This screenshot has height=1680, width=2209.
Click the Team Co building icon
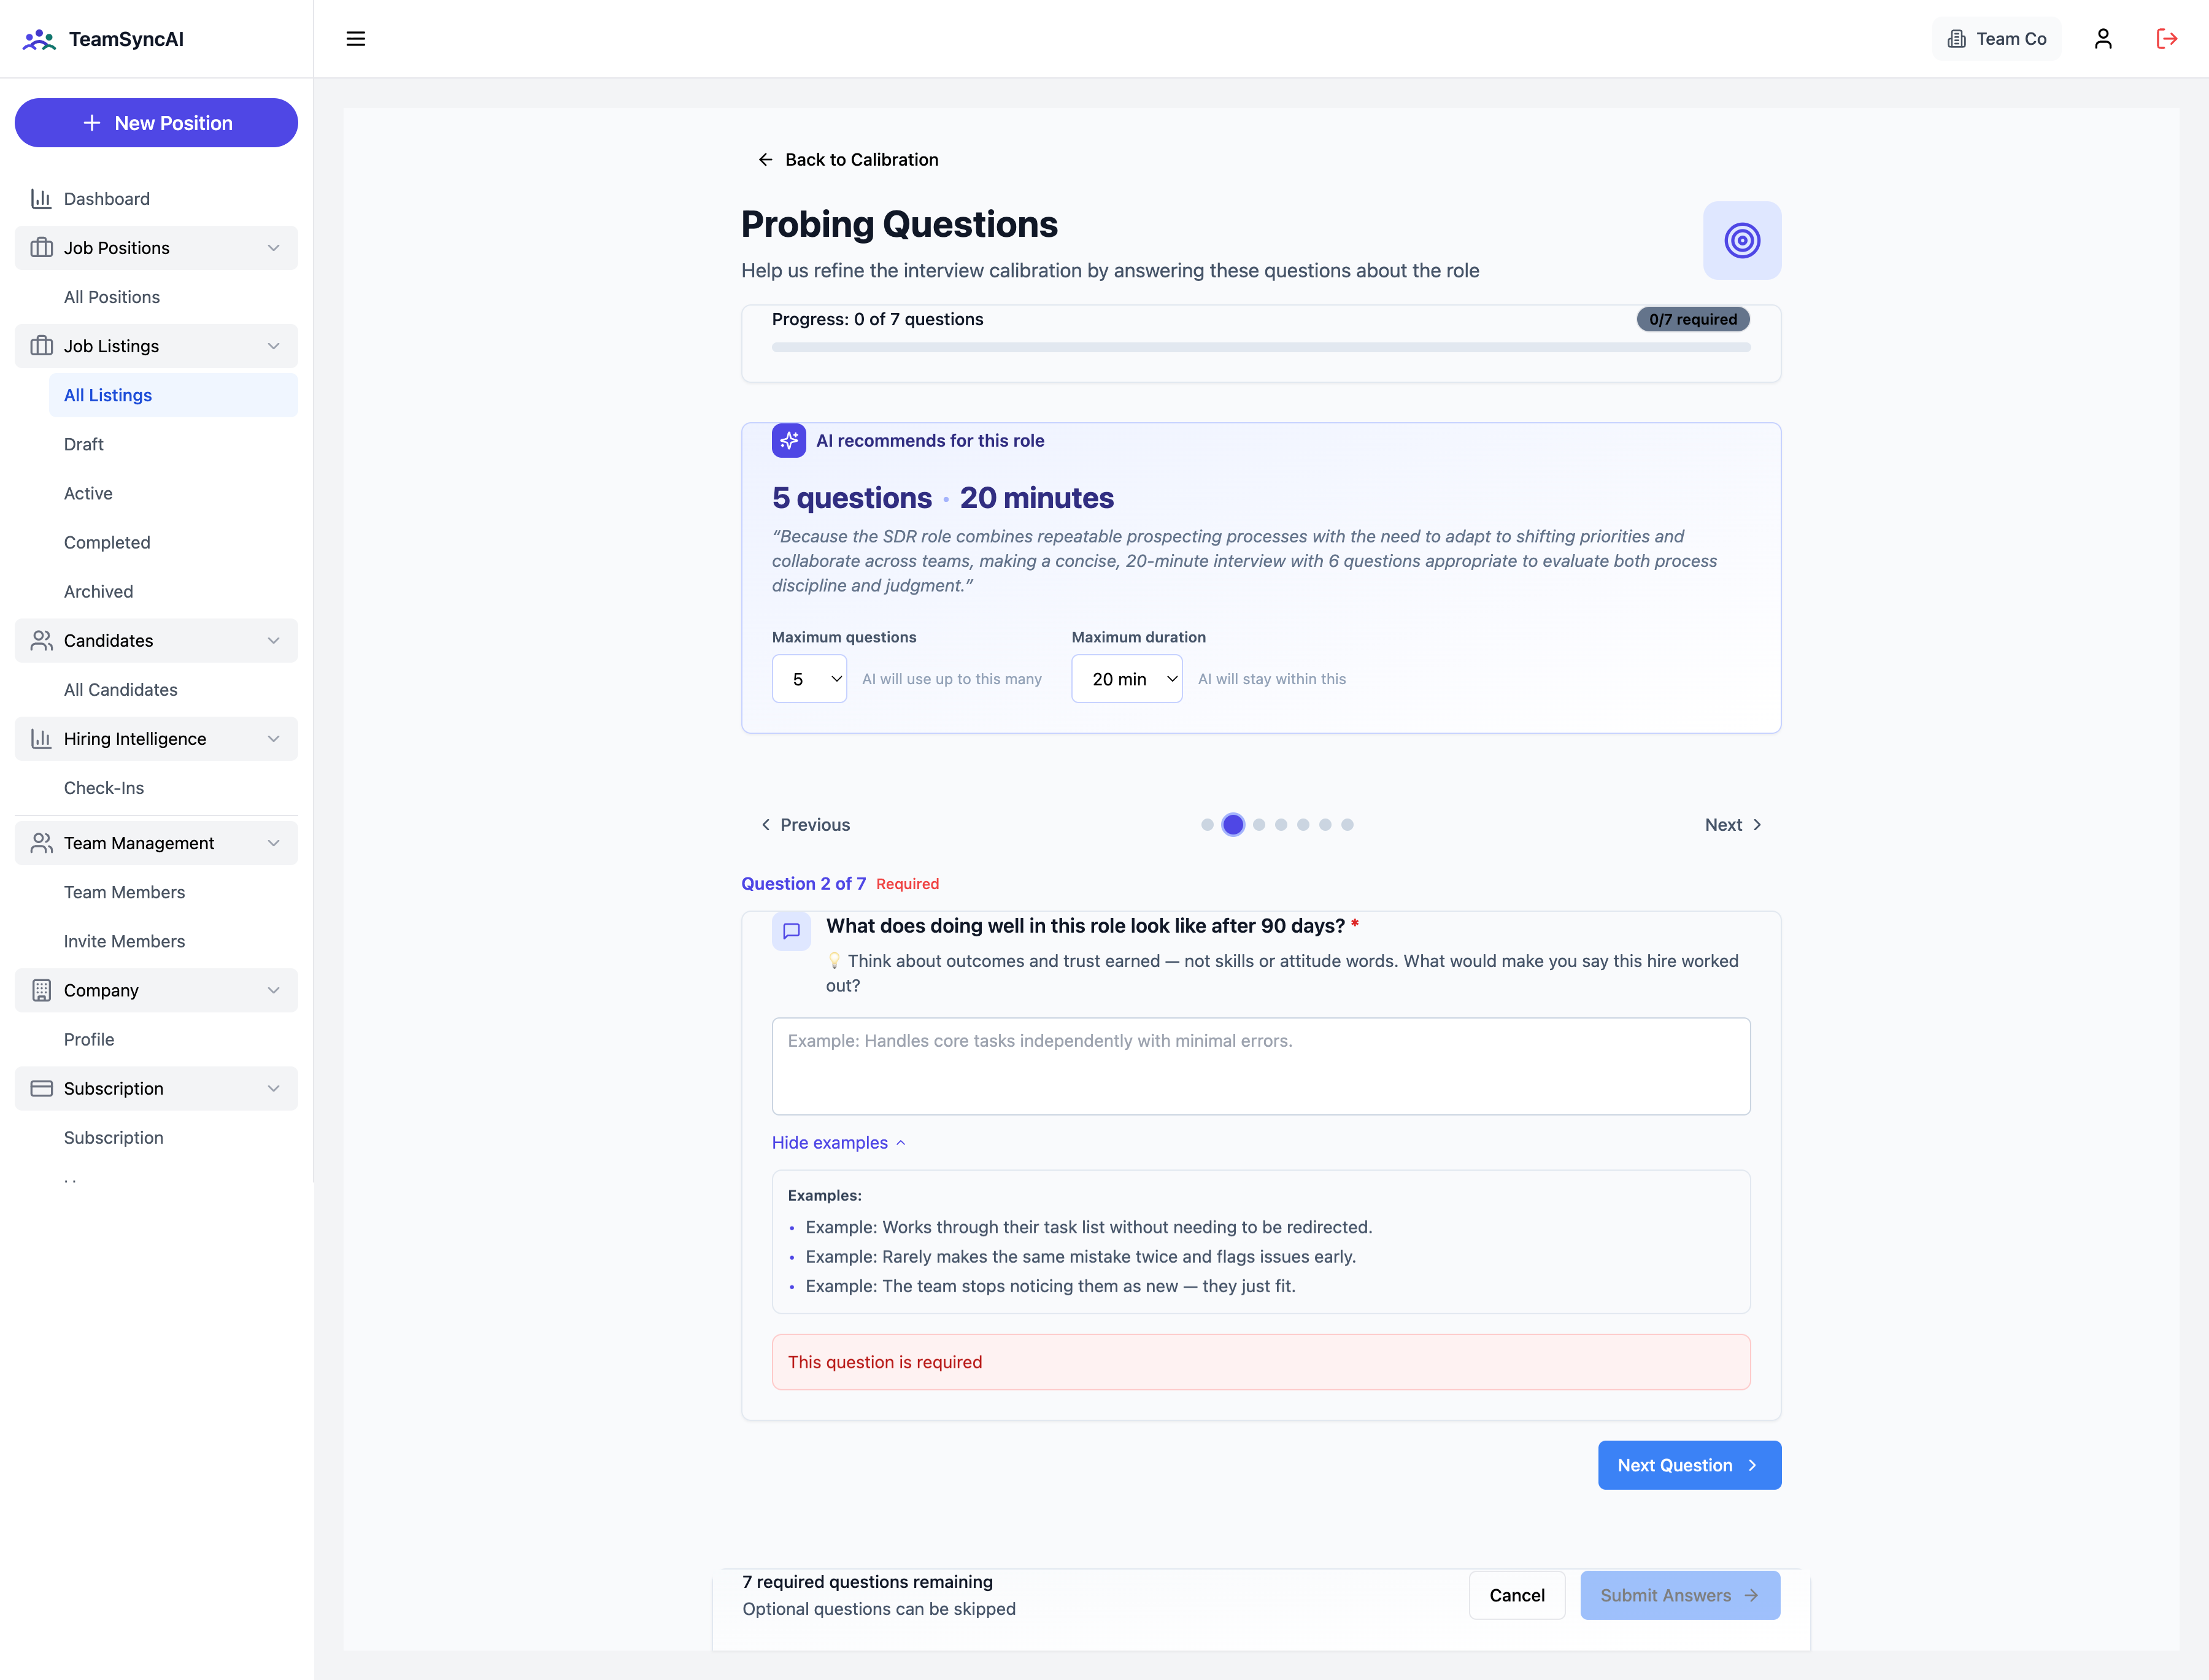click(x=1956, y=39)
